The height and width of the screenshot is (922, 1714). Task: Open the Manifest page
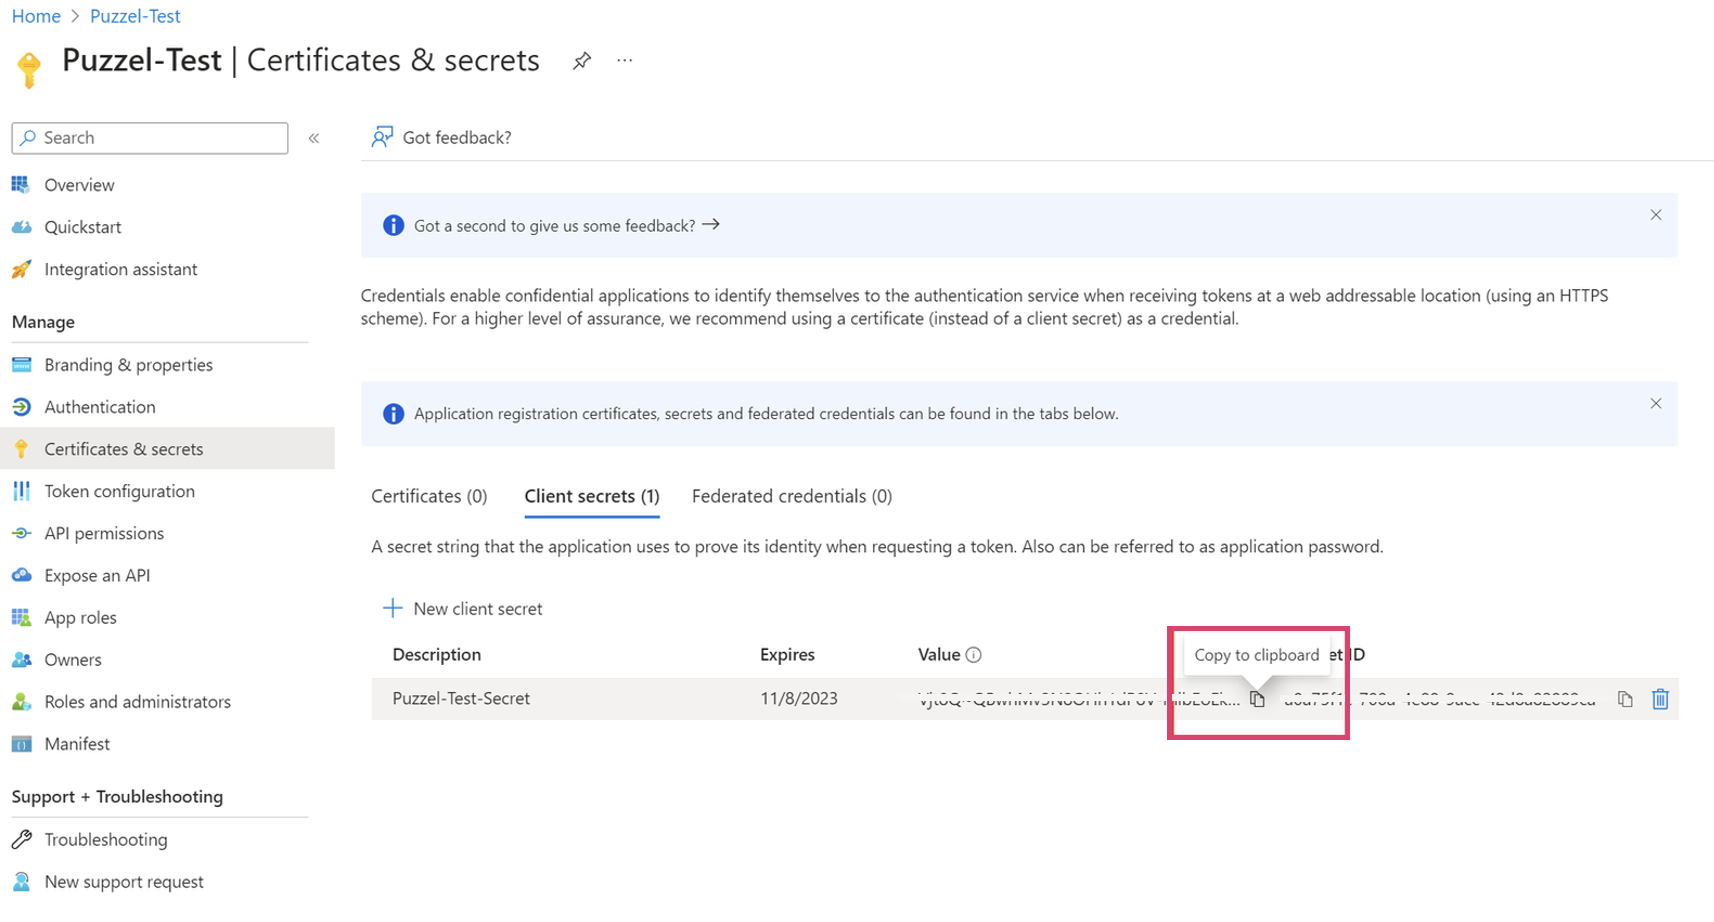(x=77, y=743)
